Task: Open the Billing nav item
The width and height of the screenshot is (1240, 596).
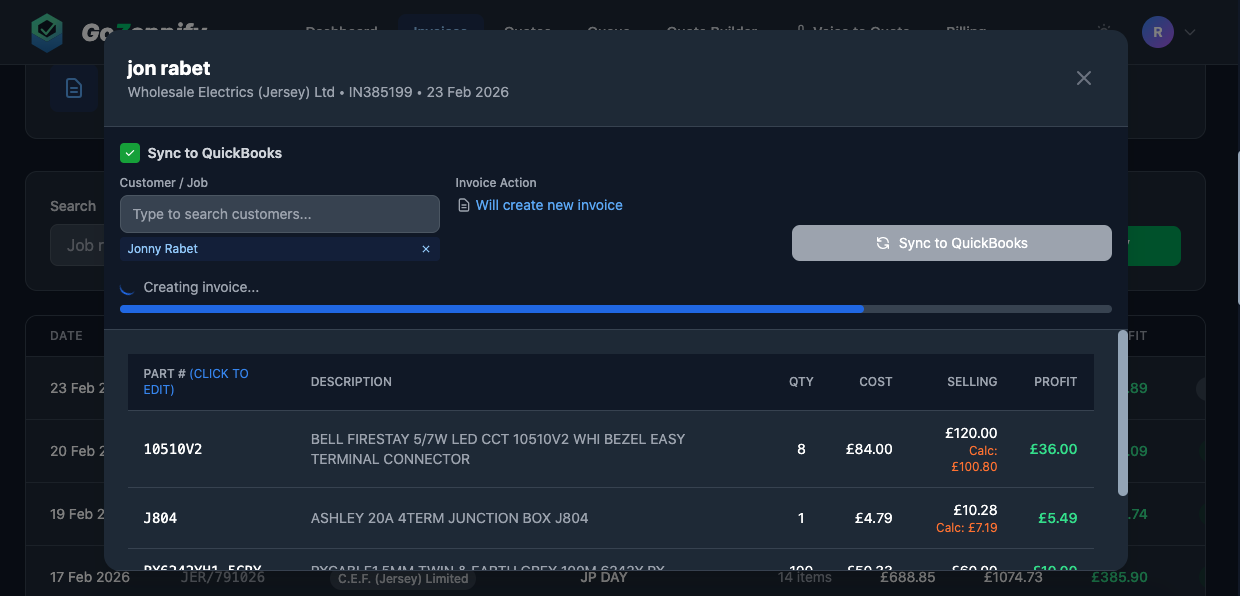Action: (965, 31)
